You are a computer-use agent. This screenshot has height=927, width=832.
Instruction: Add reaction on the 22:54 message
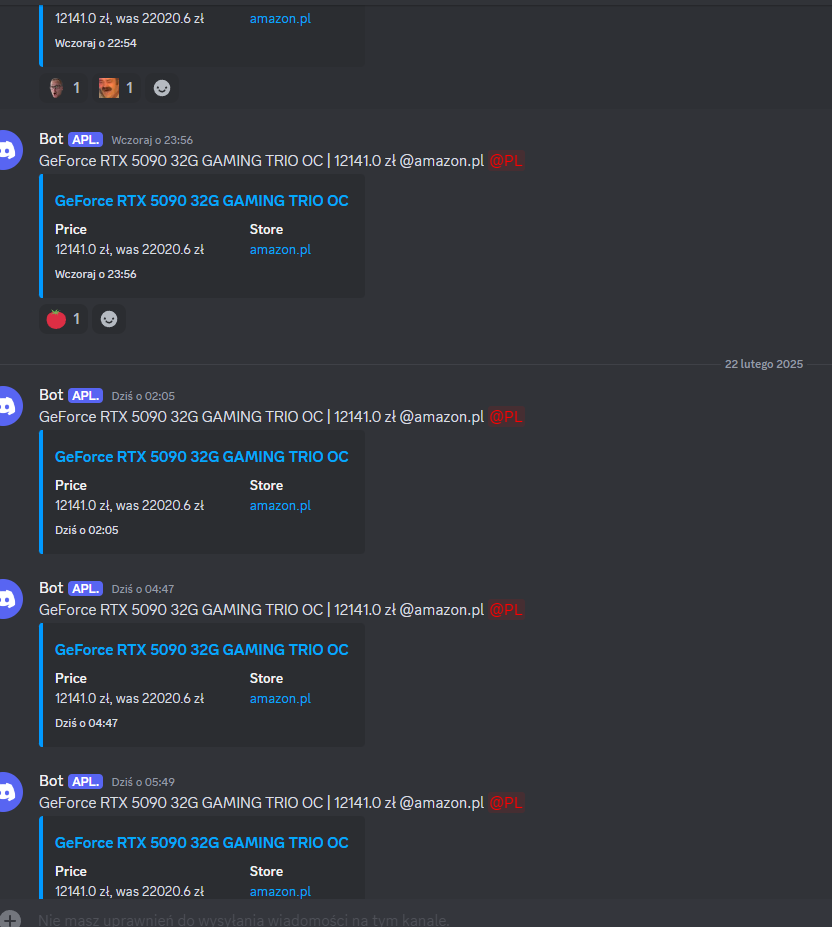(162, 88)
